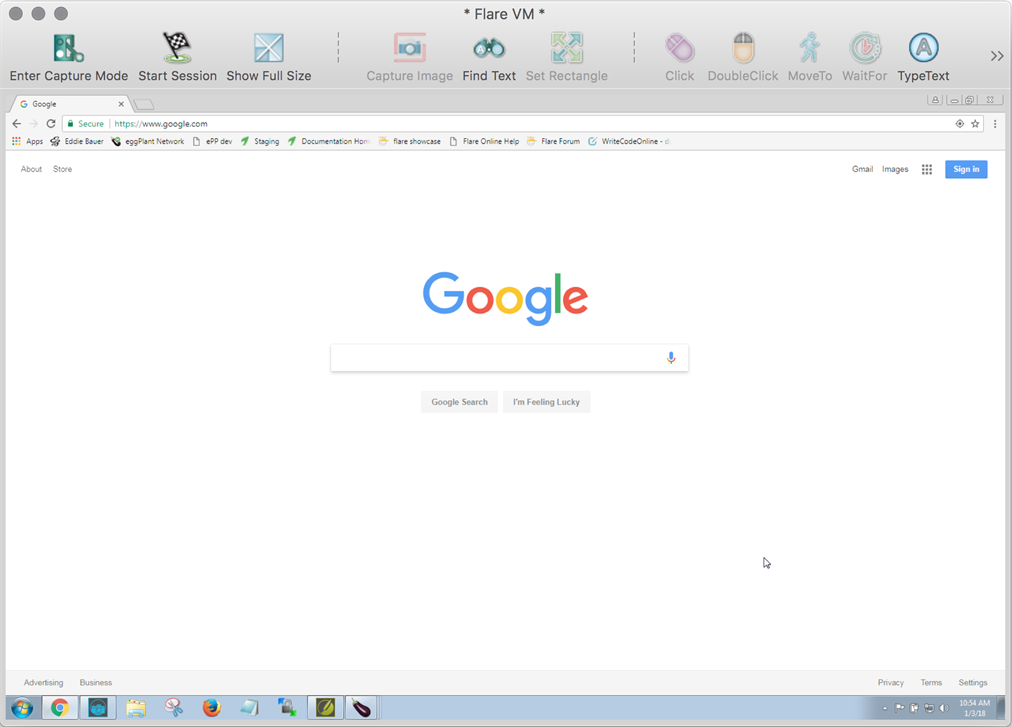Screen dimensions: 1012x727
Task: Open the Settings footer menu
Action: point(973,682)
